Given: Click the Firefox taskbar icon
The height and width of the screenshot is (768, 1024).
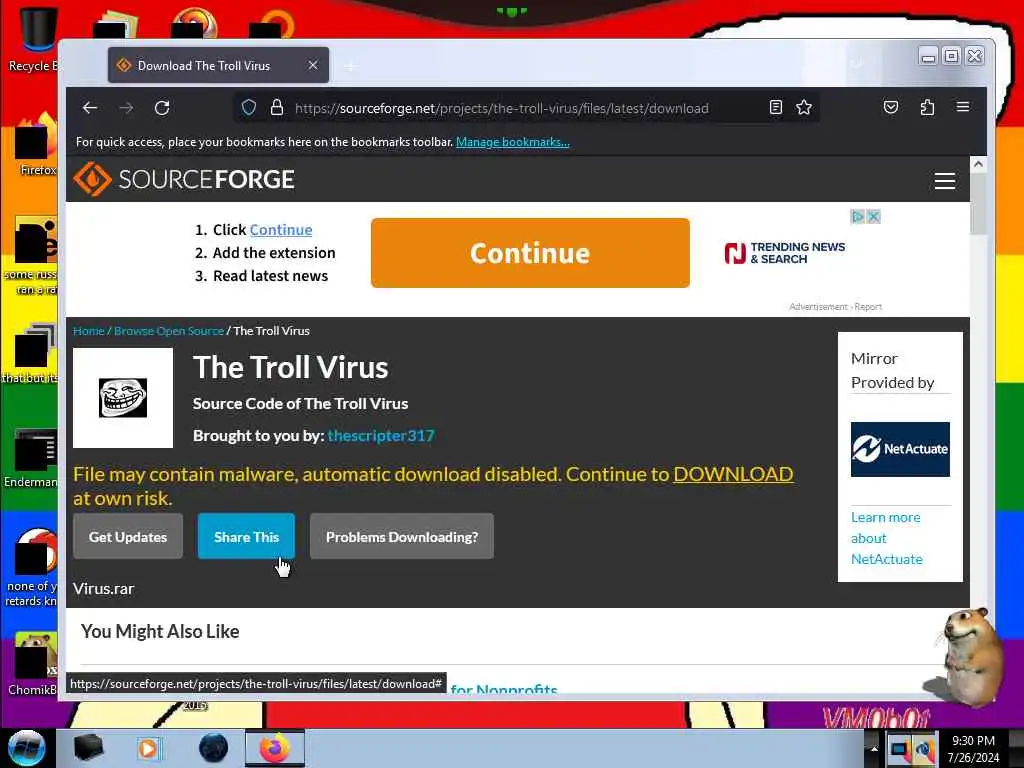Looking at the screenshot, I should (275, 748).
